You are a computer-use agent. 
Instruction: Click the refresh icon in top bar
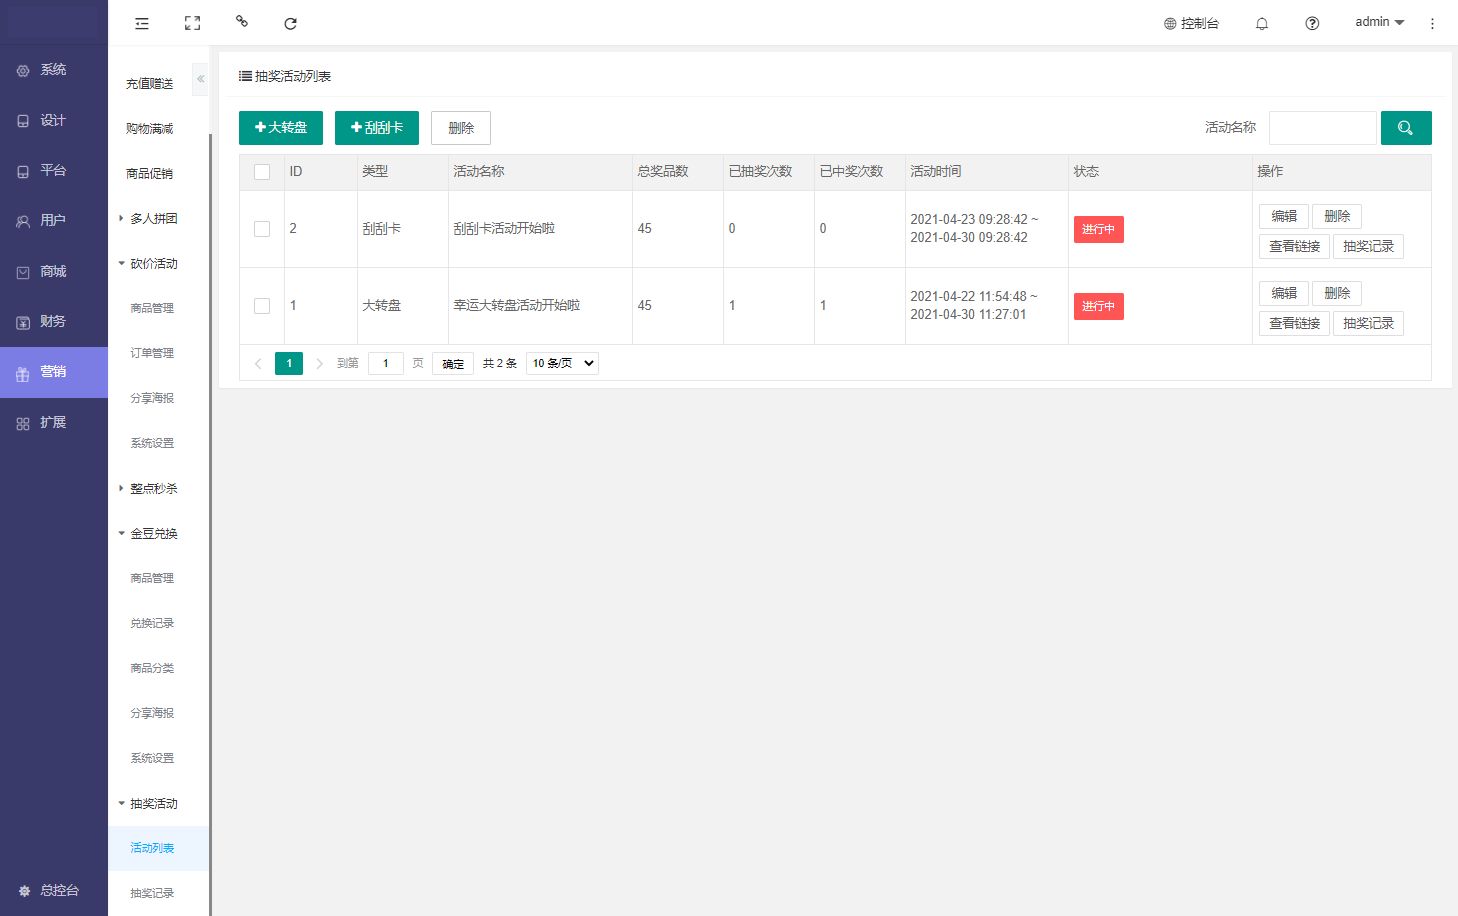pos(290,23)
